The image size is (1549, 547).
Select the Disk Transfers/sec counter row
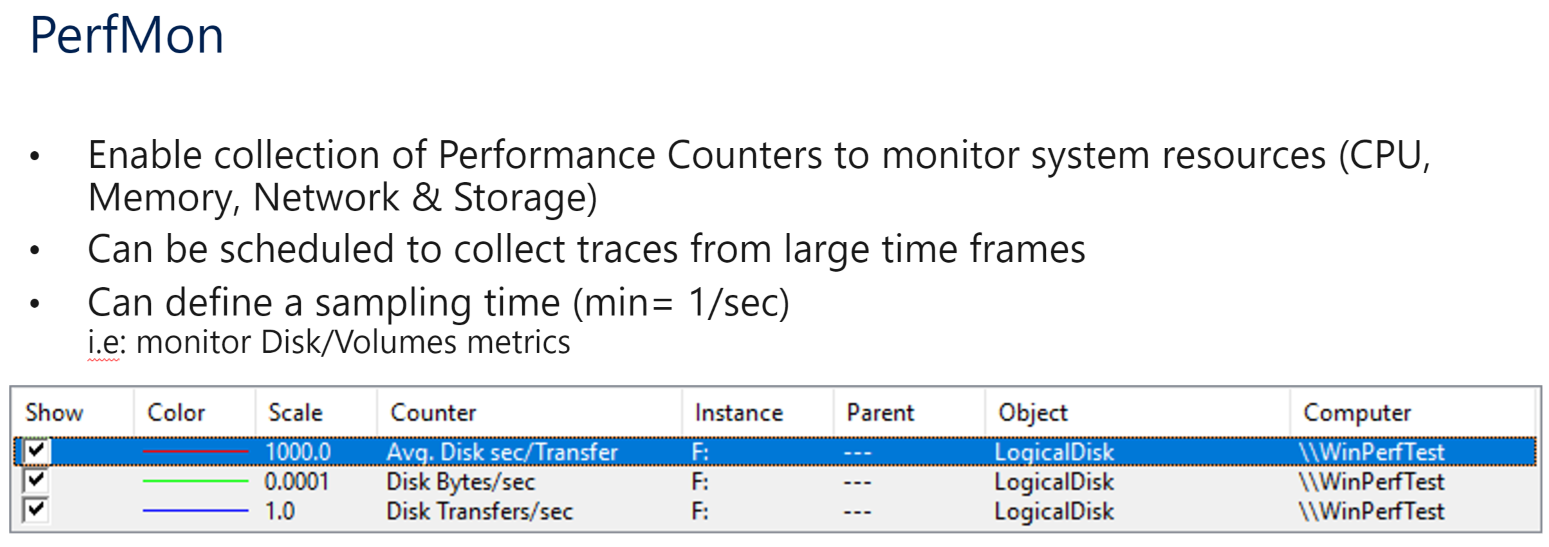775,512
